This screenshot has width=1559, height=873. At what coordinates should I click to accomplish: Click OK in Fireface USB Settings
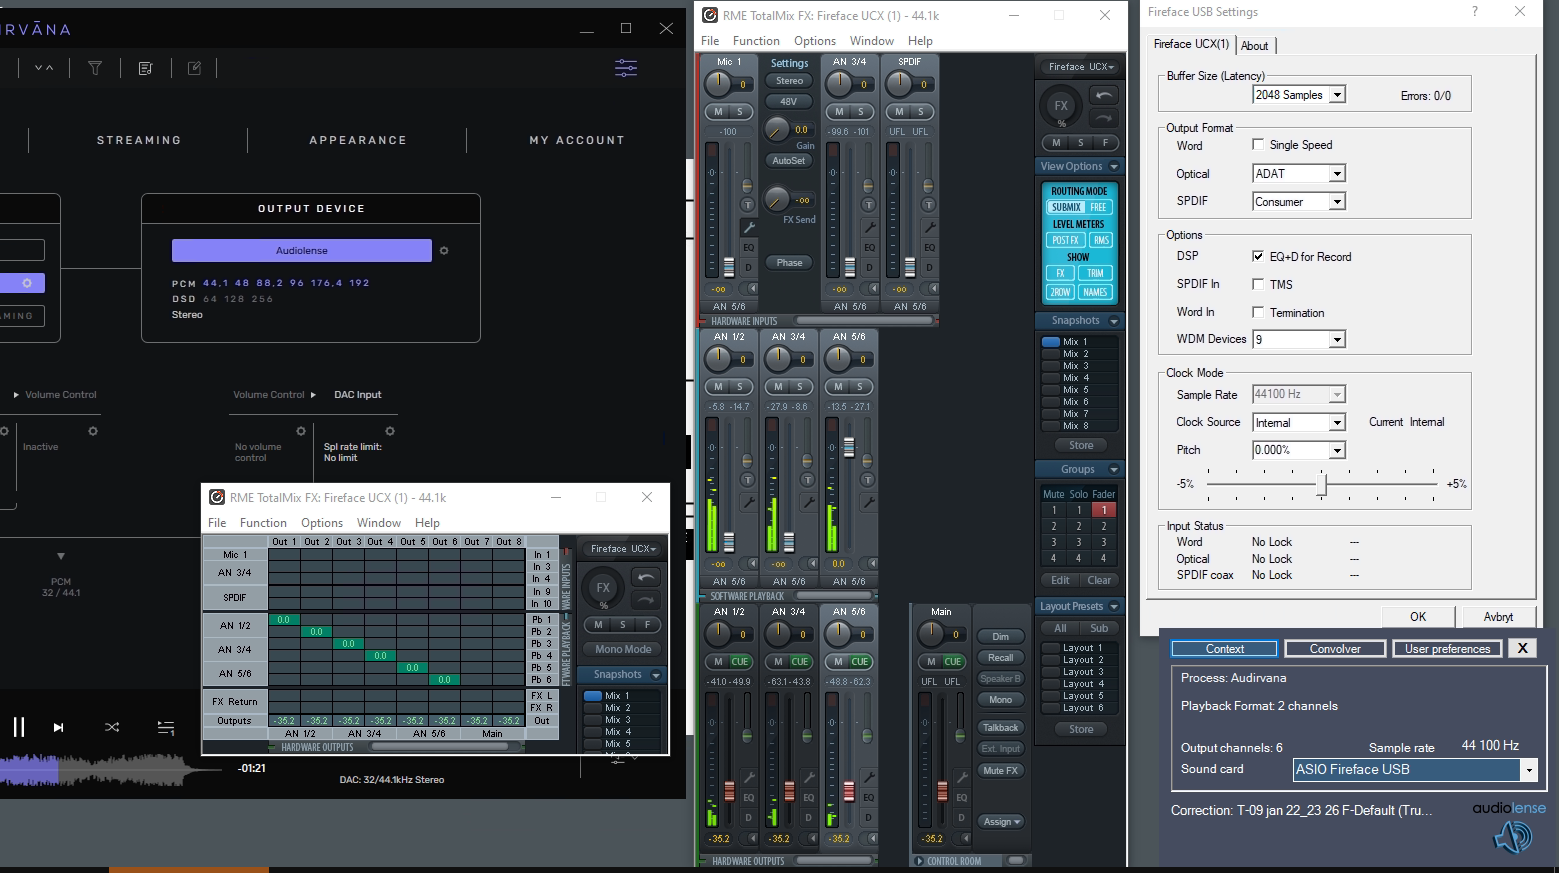tap(1418, 616)
